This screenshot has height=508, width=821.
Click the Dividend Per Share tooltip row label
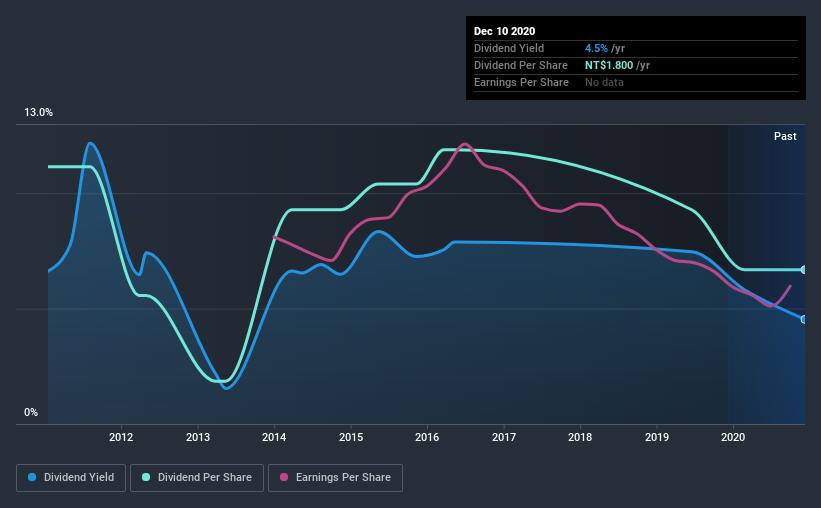[x=520, y=65]
